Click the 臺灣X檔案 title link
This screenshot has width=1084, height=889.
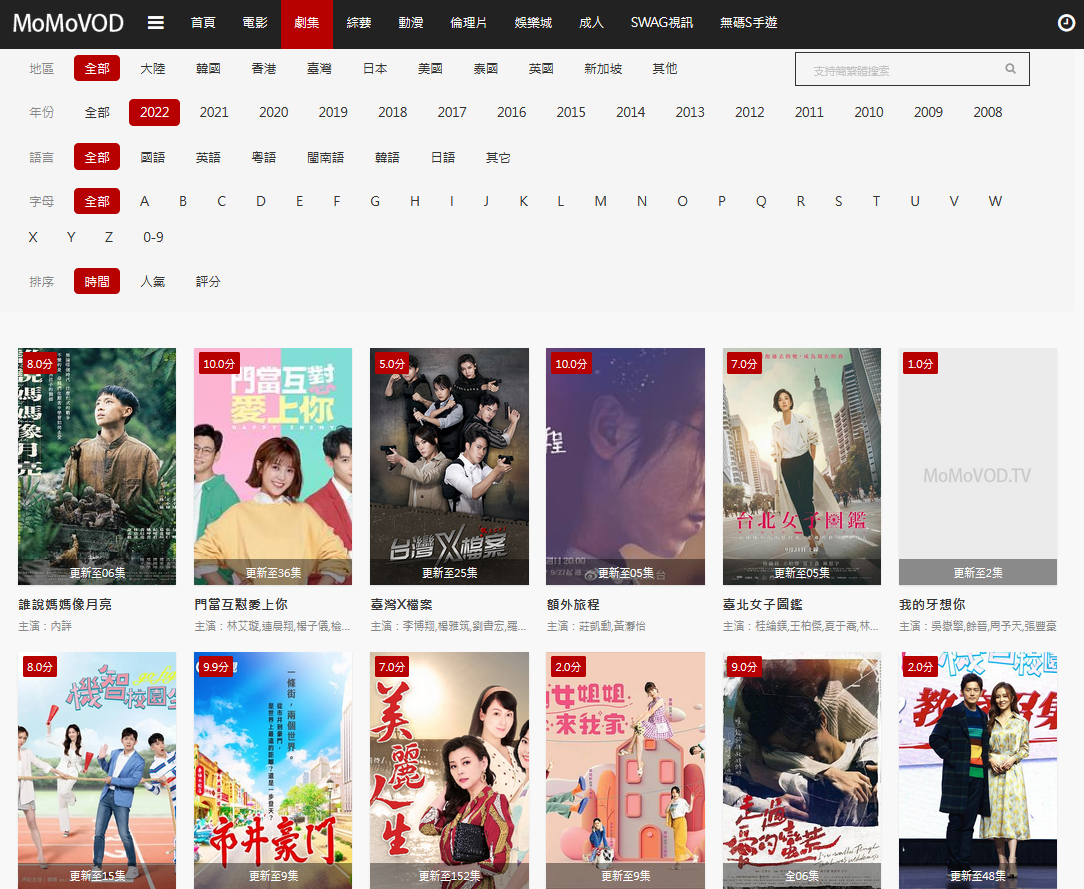click(402, 605)
